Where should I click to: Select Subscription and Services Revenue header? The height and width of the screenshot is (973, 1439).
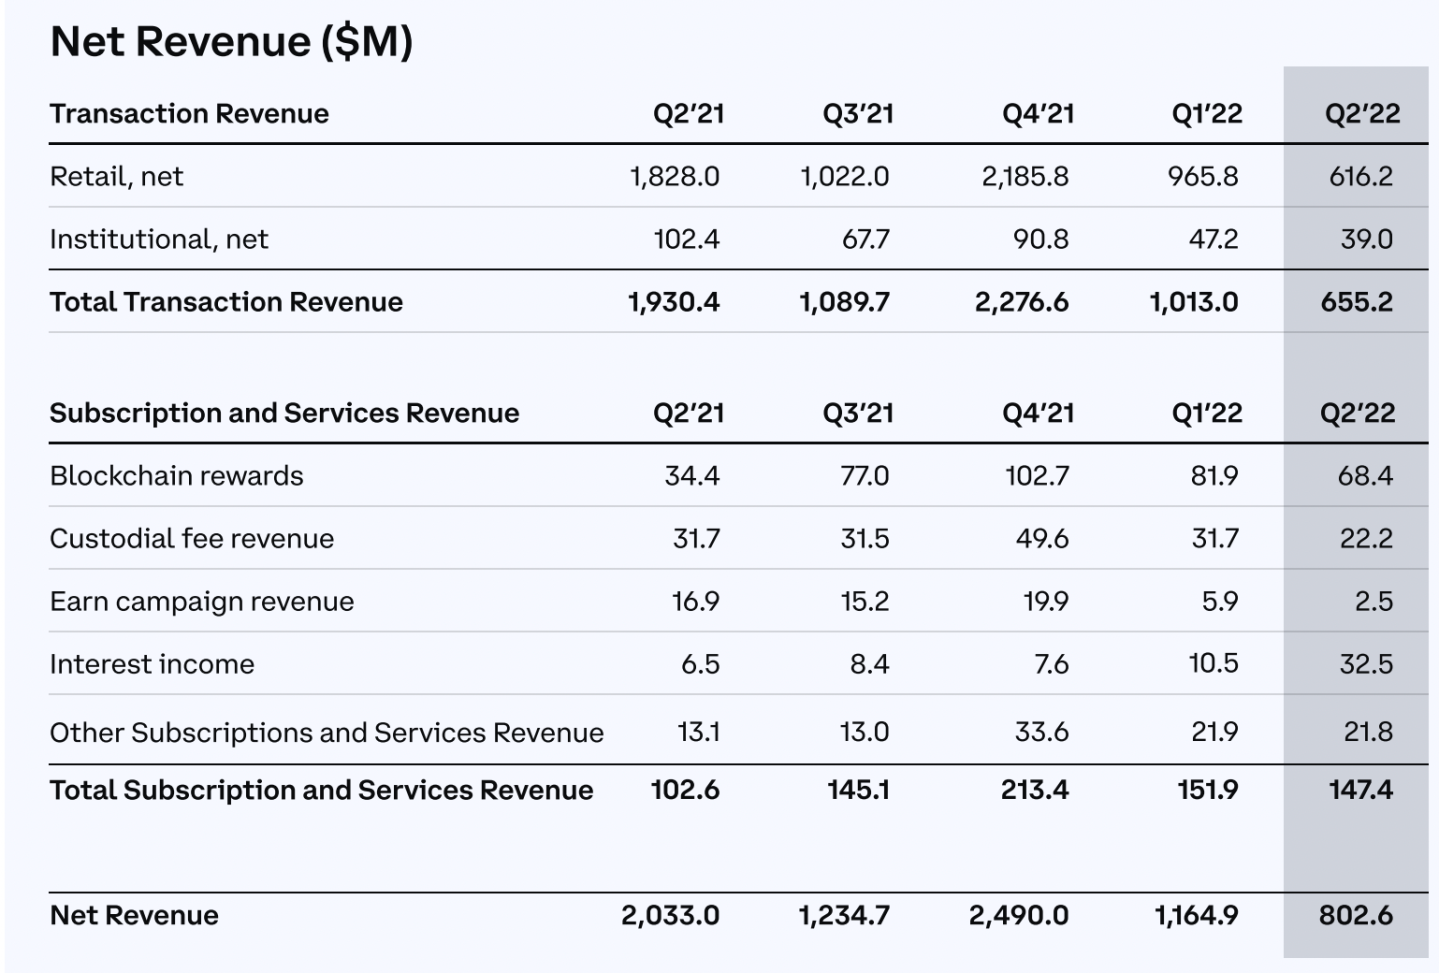(x=284, y=413)
